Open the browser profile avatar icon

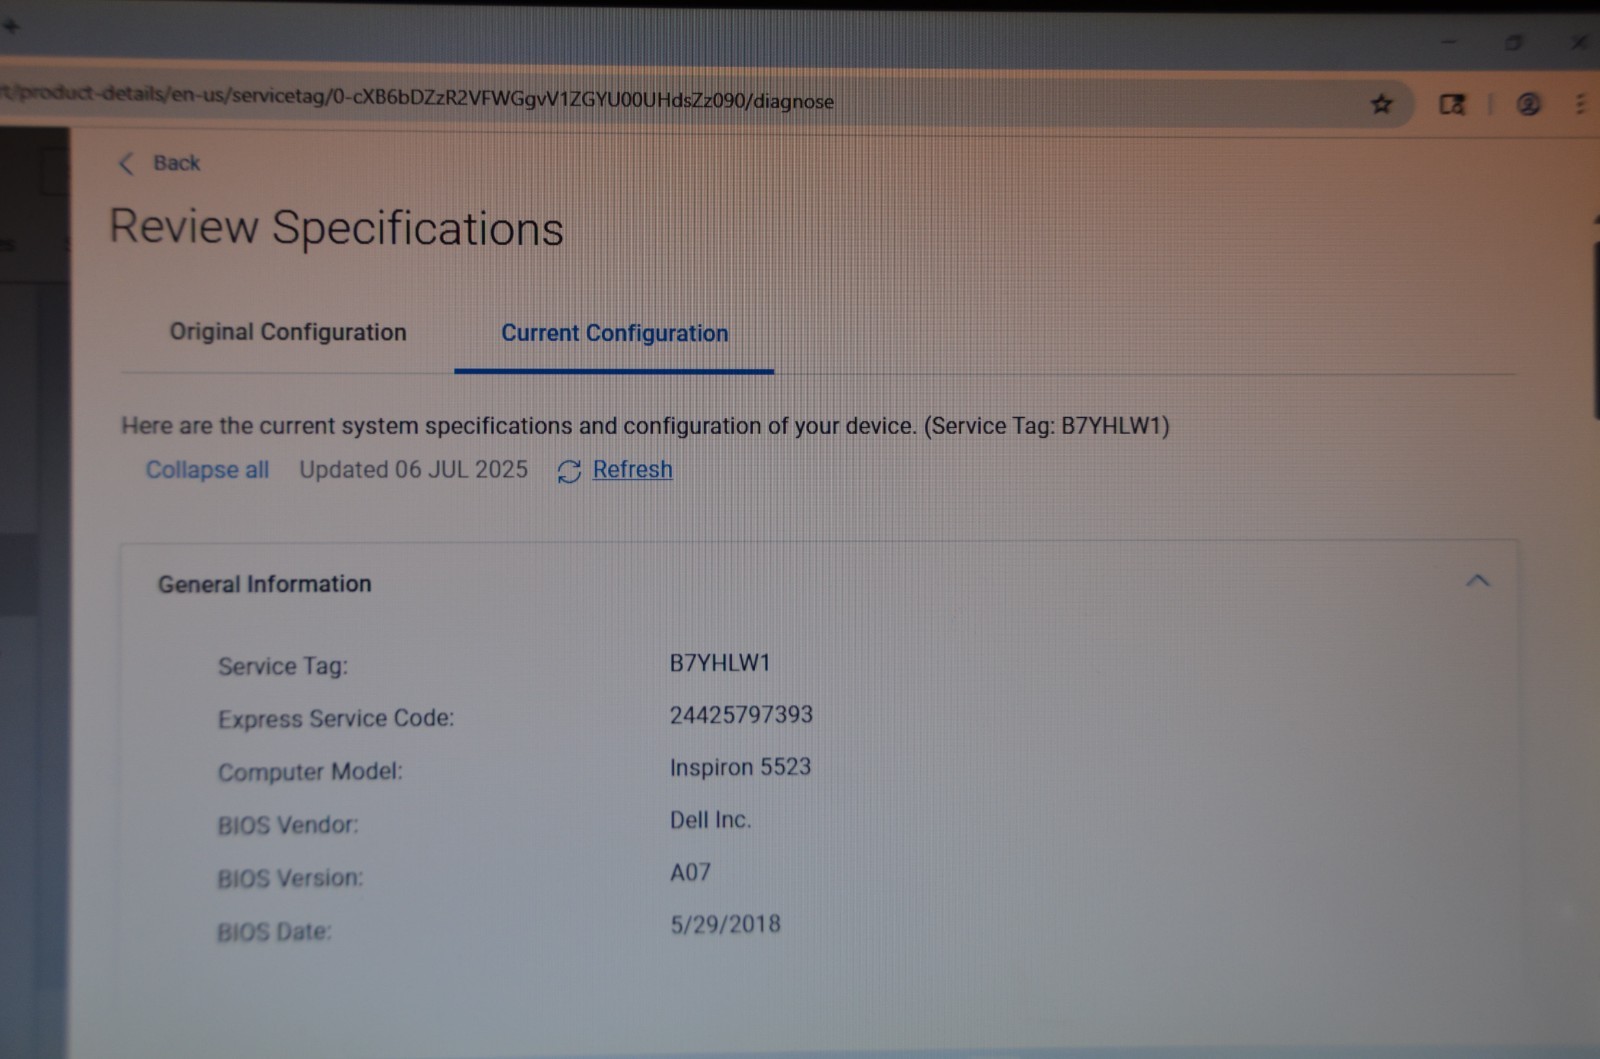point(1528,104)
